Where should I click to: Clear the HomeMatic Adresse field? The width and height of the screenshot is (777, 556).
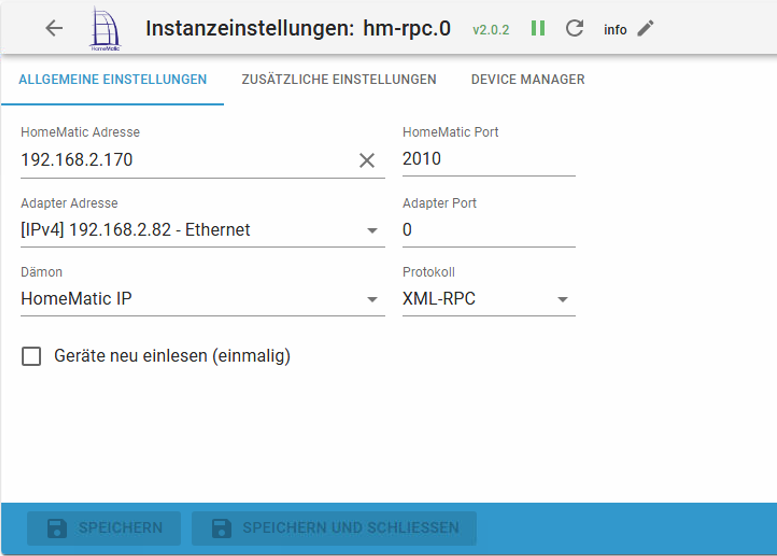coord(367,160)
